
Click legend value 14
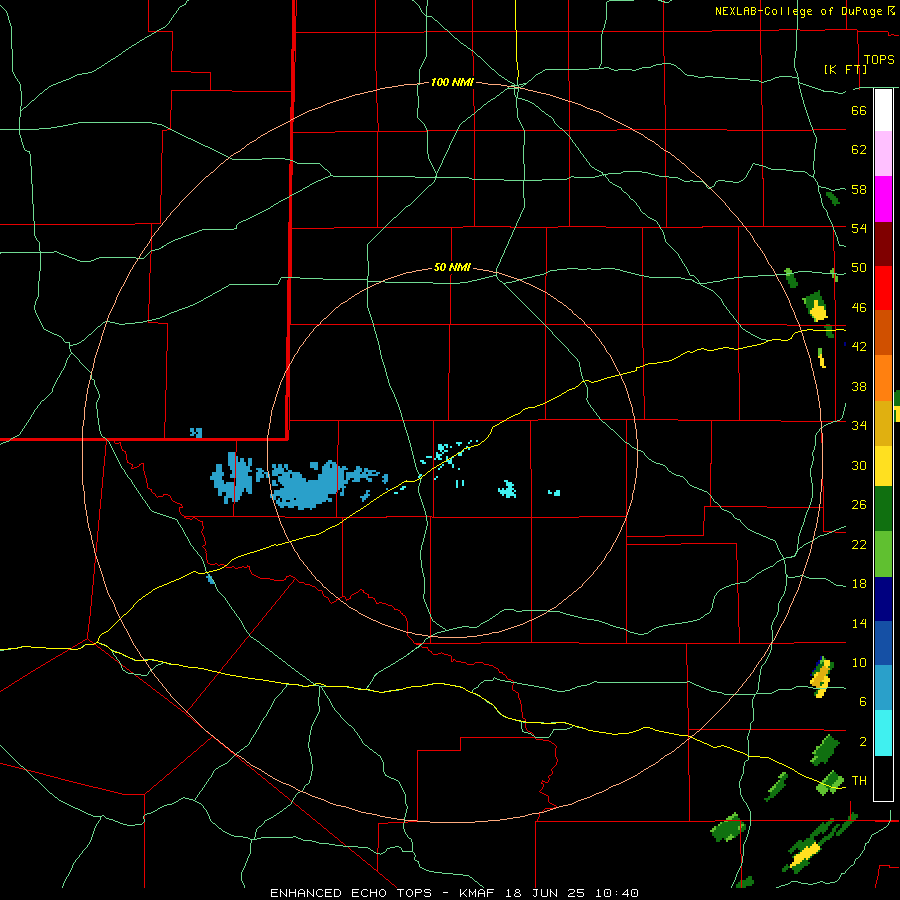859,623
